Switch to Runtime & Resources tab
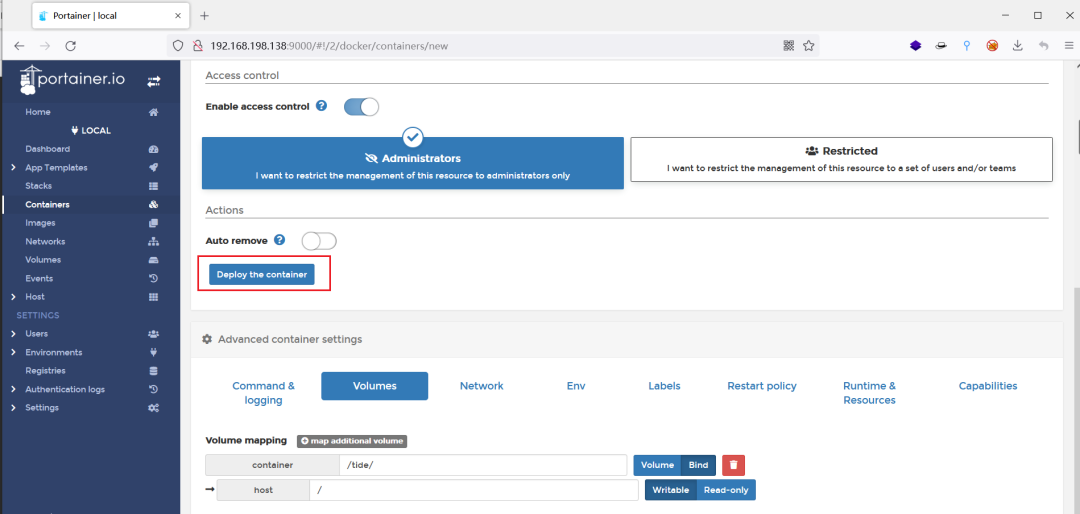Image resolution: width=1080 pixels, height=514 pixels. pos(869,393)
